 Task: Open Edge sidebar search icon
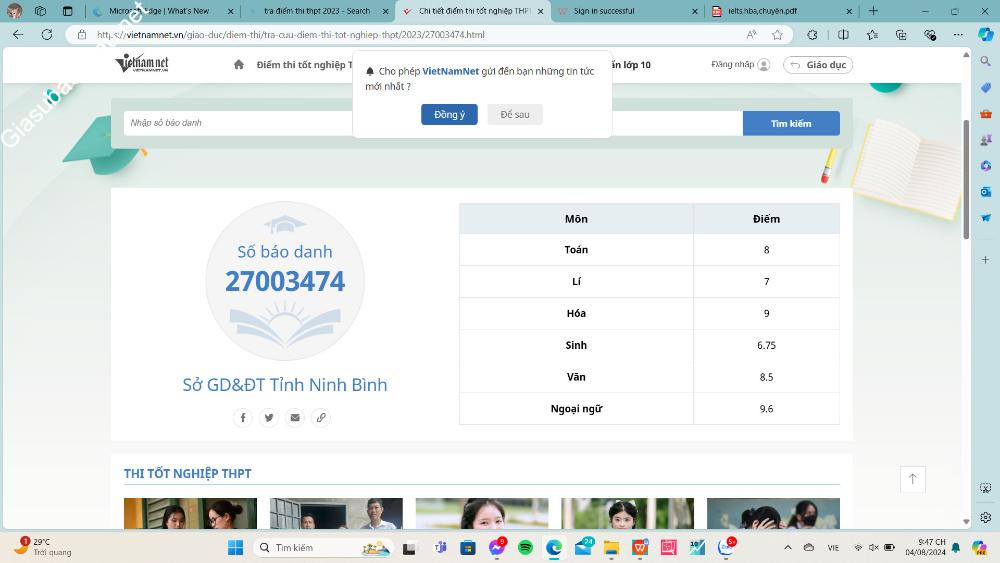click(x=986, y=61)
